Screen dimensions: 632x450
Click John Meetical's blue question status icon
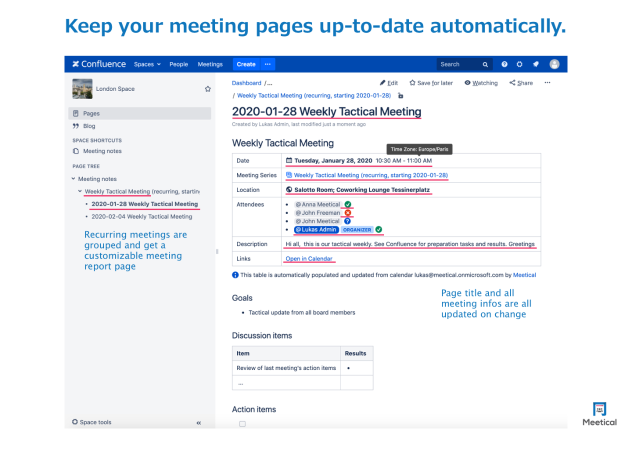click(x=347, y=221)
